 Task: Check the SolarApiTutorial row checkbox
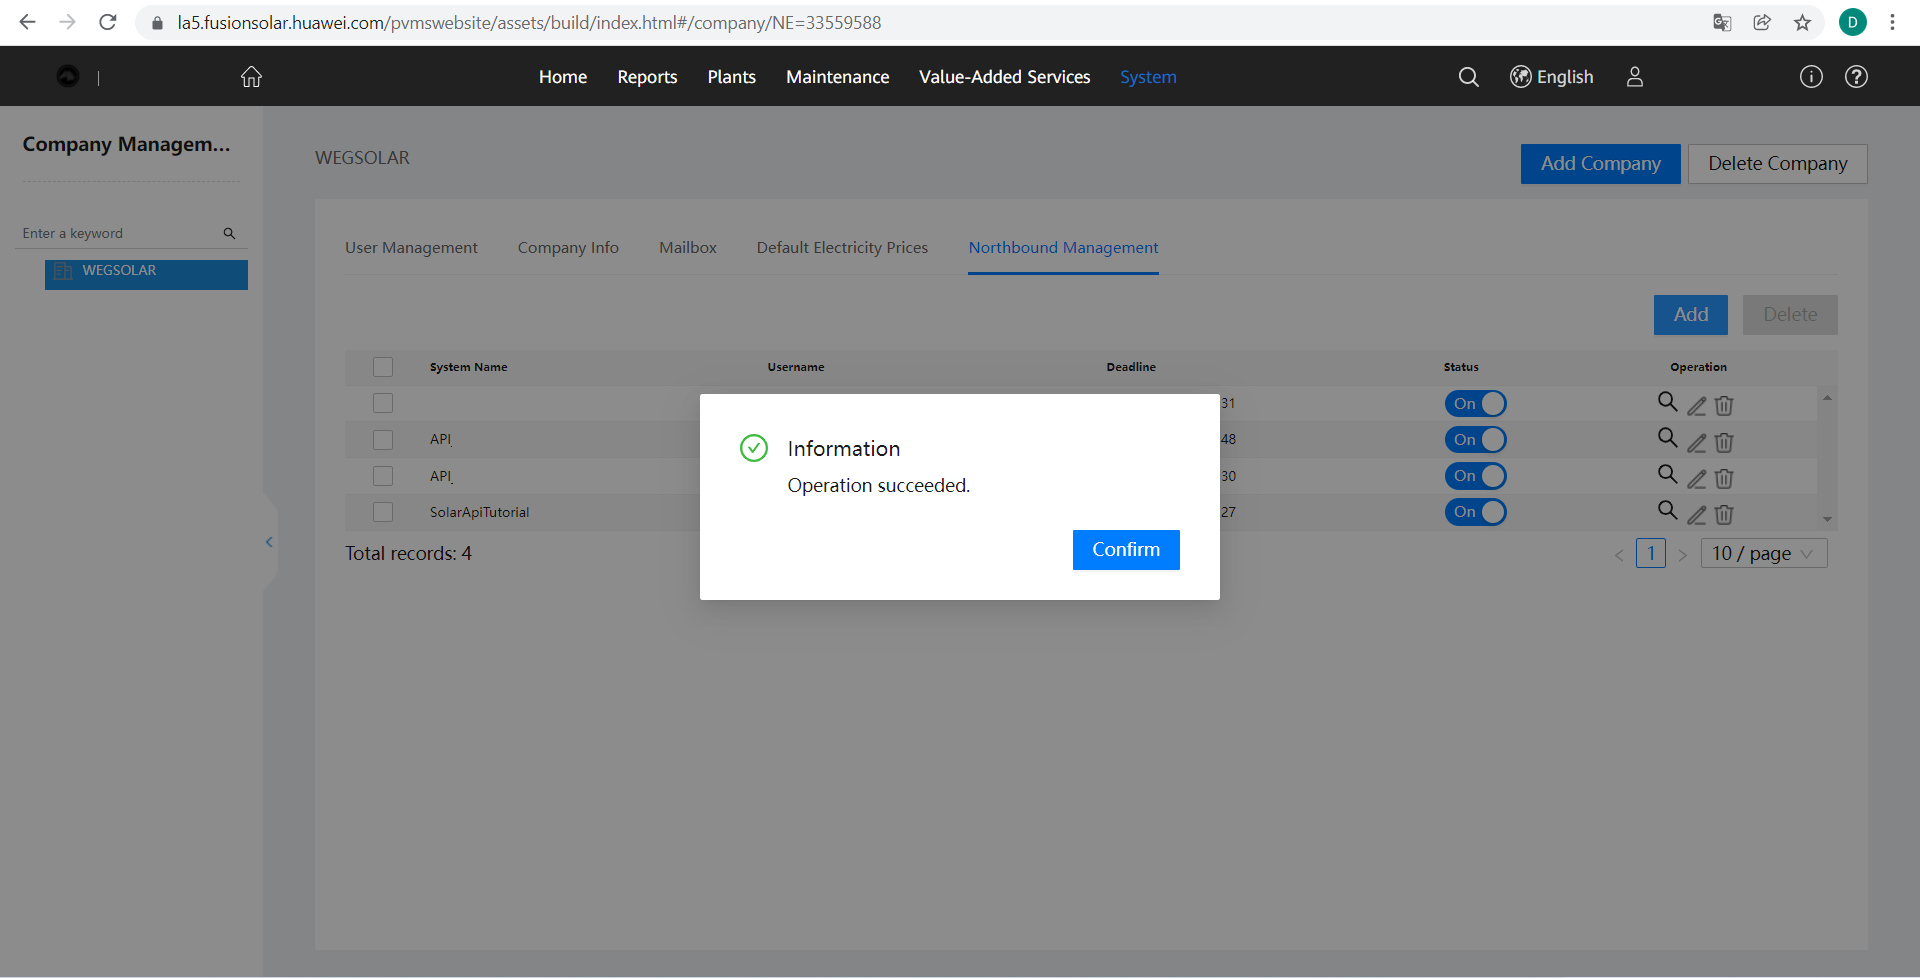(383, 512)
